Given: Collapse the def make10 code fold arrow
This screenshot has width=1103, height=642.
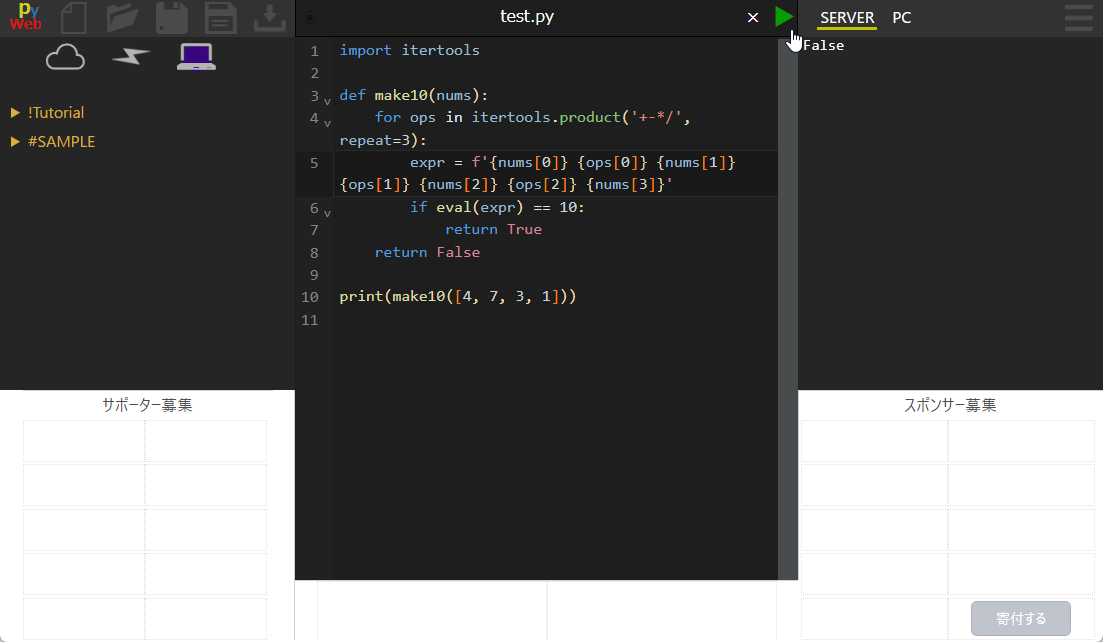Looking at the screenshot, I should click(x=327, y=101).
